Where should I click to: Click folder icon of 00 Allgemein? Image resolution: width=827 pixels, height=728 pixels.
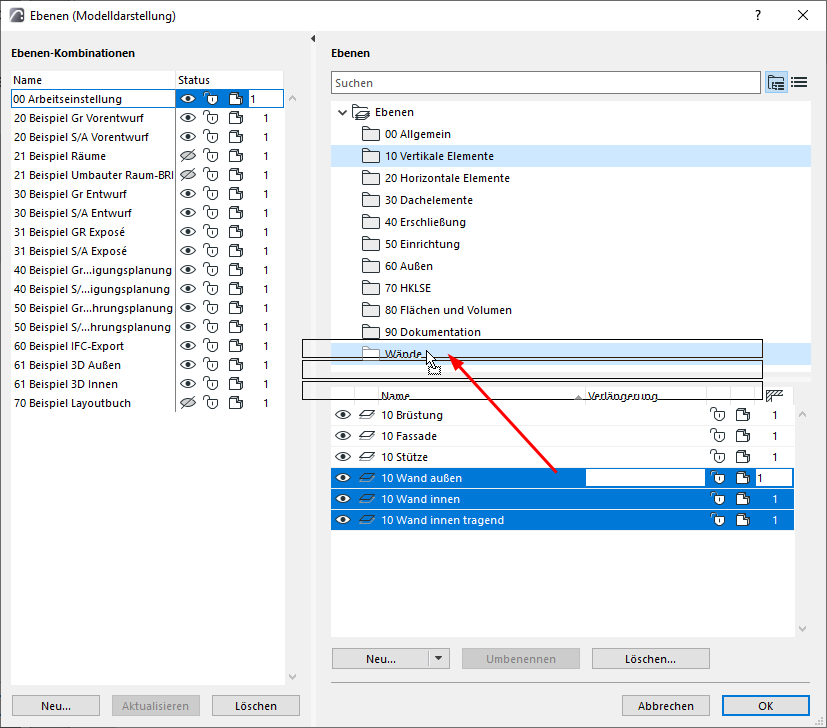point(371,134)
